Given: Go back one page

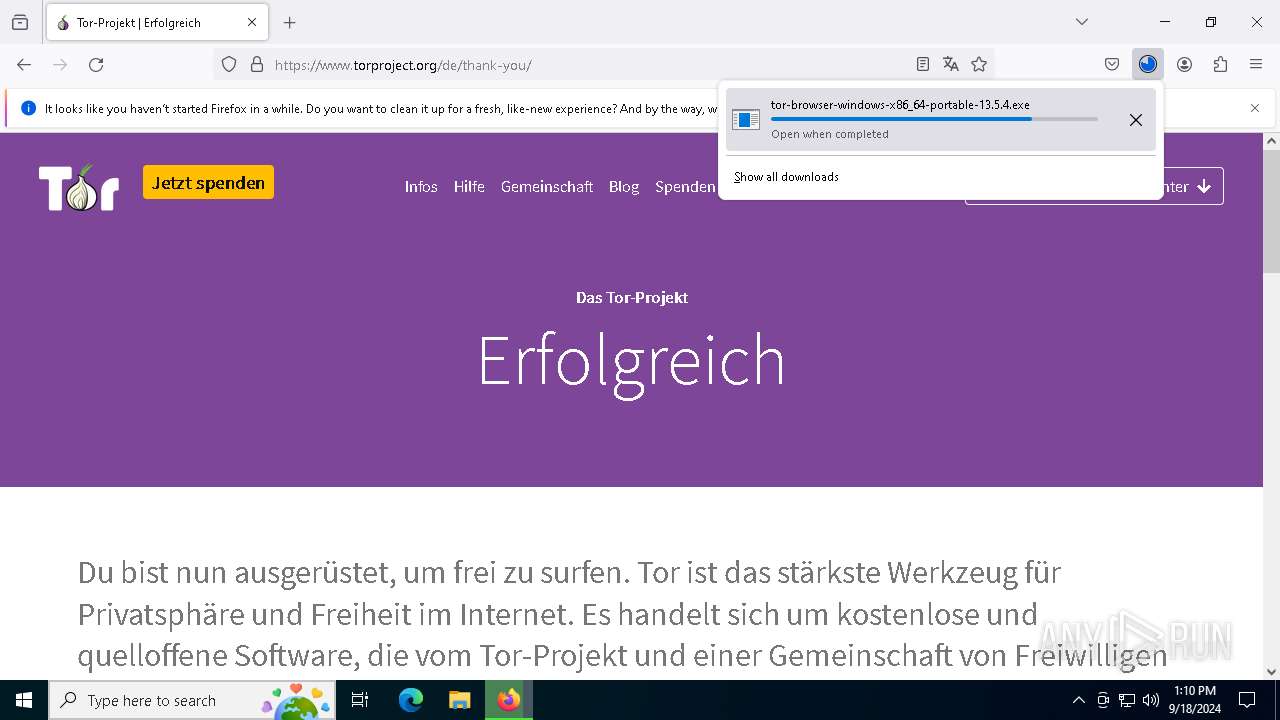Looking at the screenshot, I should pyautogui.click(x=24, y=65).
